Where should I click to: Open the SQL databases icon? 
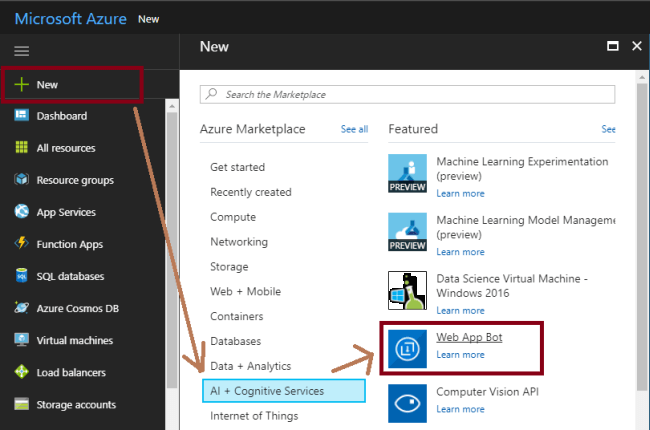(x=21, y=276)
